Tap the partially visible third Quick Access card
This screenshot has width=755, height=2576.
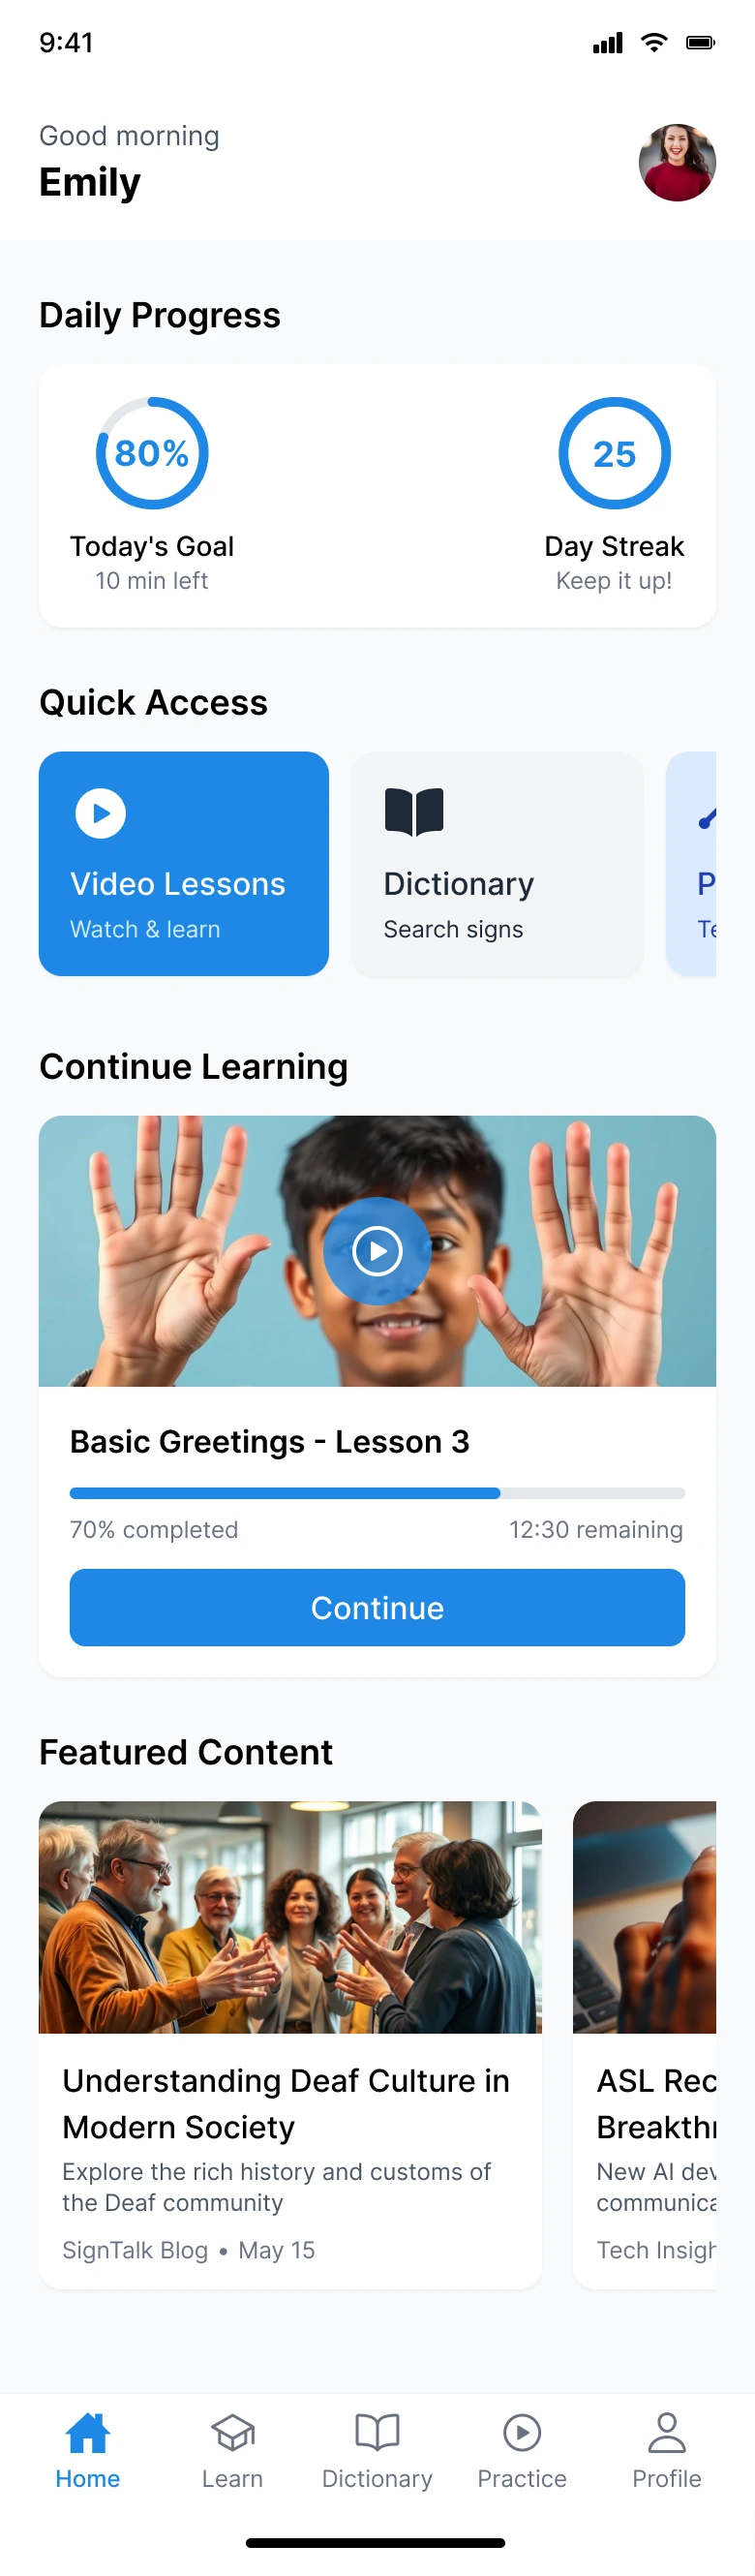click(x=691, y=863)
